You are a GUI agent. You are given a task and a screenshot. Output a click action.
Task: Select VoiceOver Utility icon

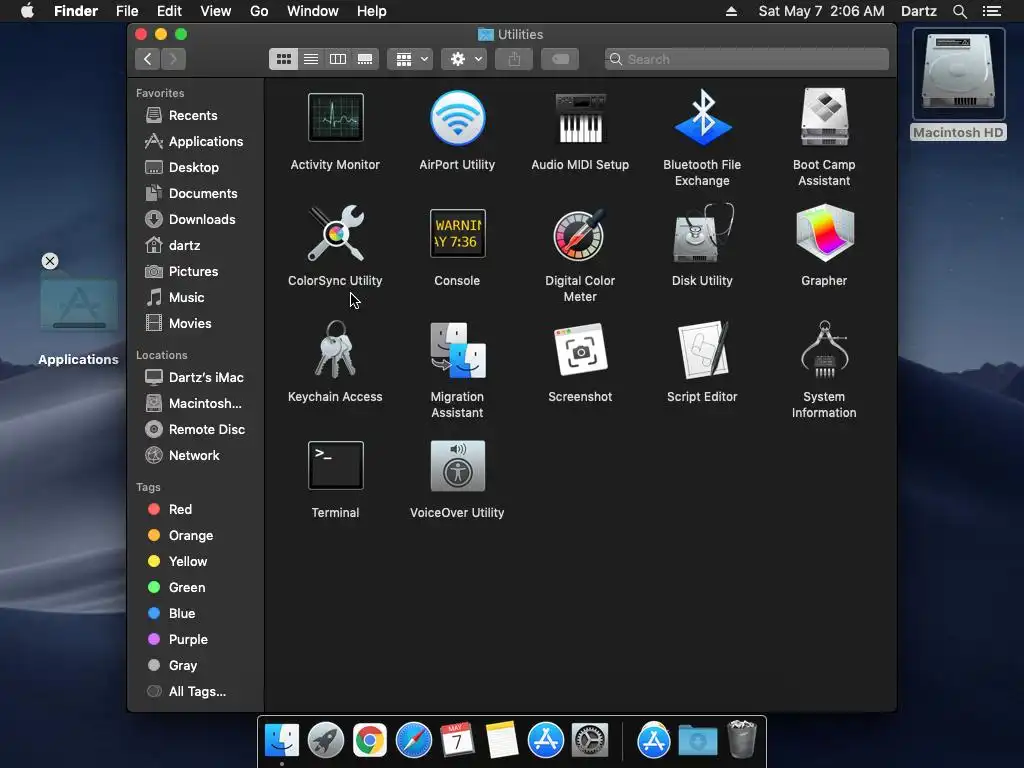[x=457, y=466]
